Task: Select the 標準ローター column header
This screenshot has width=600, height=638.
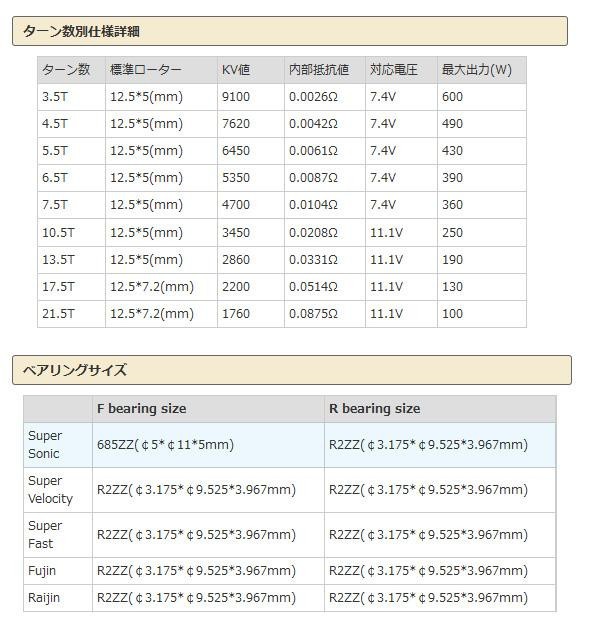Action: 146,70
